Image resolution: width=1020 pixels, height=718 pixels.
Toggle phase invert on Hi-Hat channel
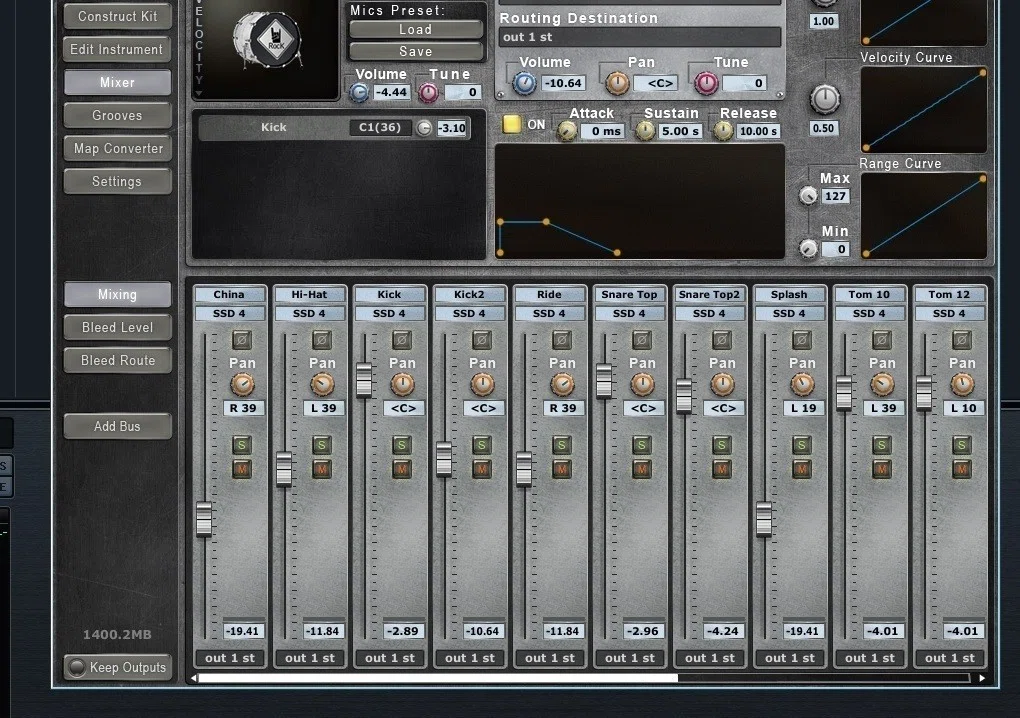coord(321,339)
